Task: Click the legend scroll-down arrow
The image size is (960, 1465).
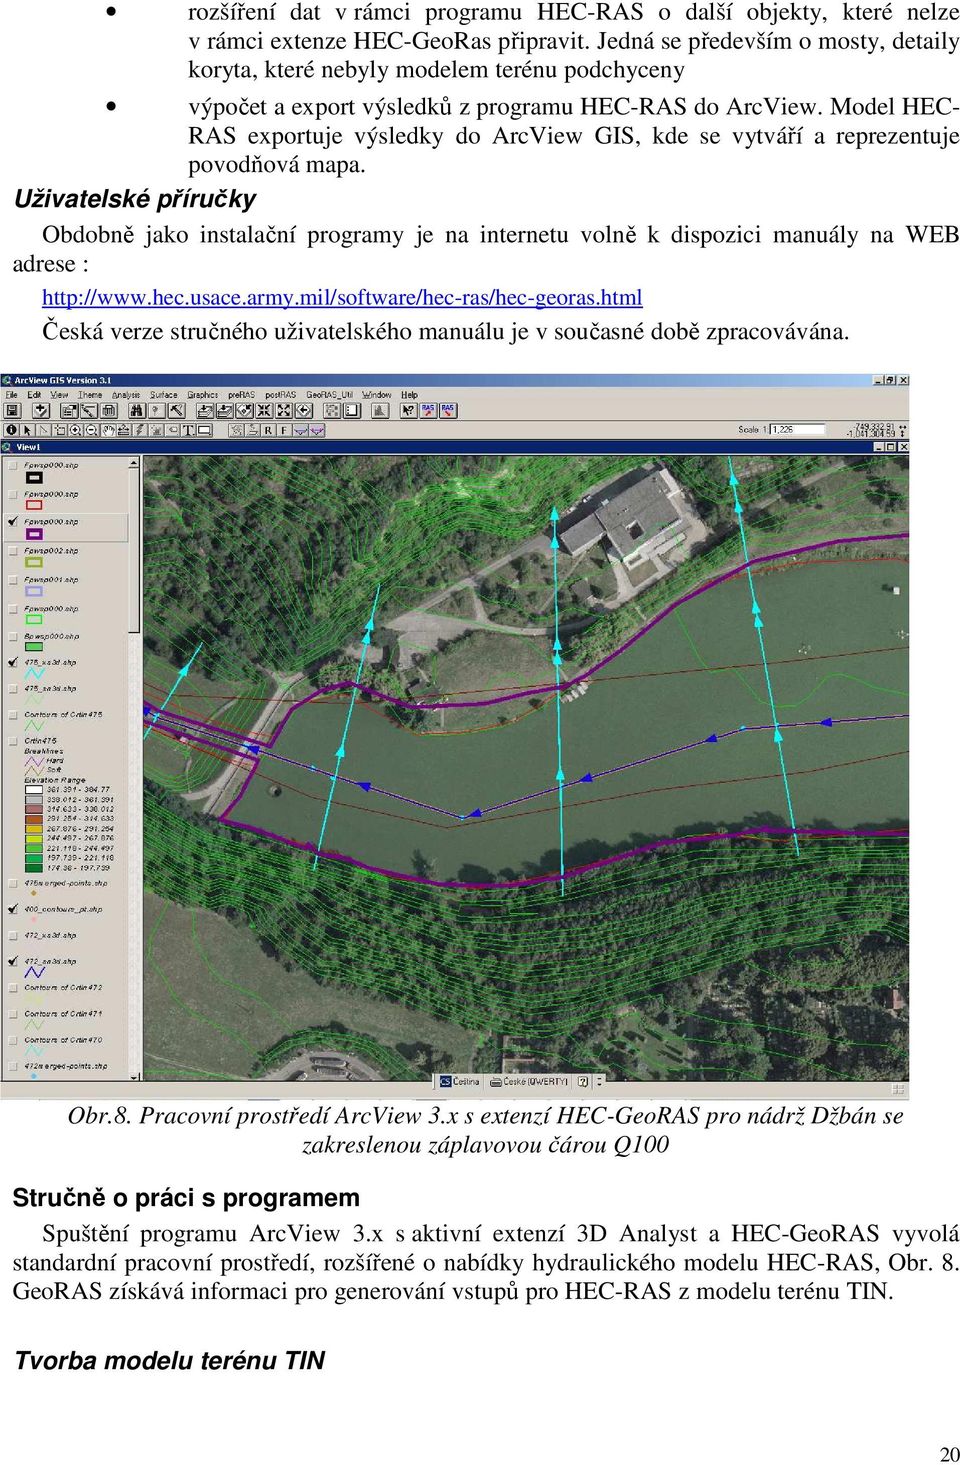Action: coord(134,1077)
